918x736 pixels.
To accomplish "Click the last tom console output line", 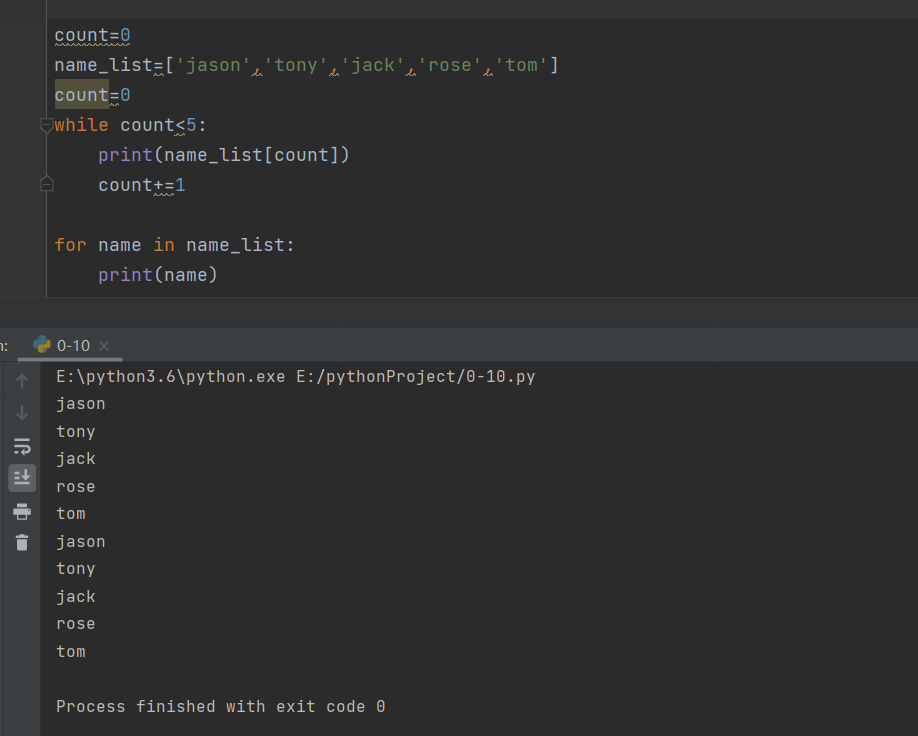I will 71,652.
